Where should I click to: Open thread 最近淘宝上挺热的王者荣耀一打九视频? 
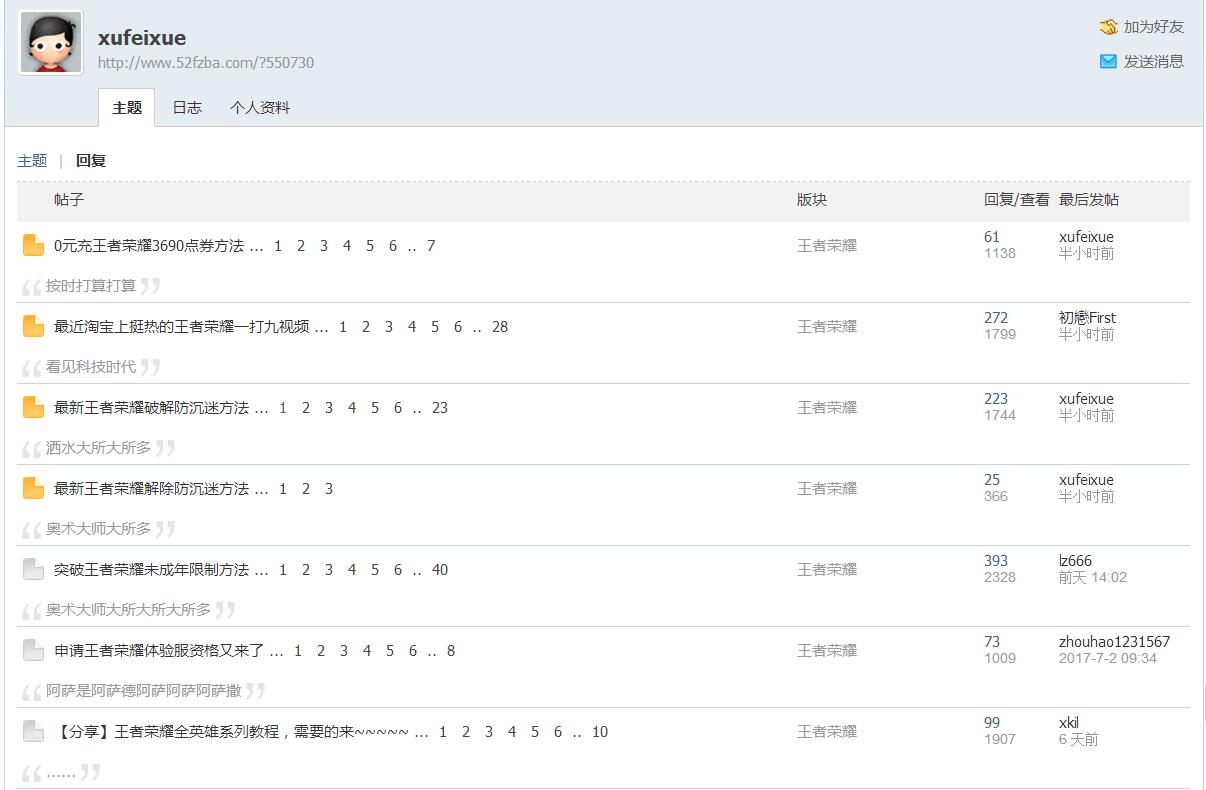(x=182, y=327)
